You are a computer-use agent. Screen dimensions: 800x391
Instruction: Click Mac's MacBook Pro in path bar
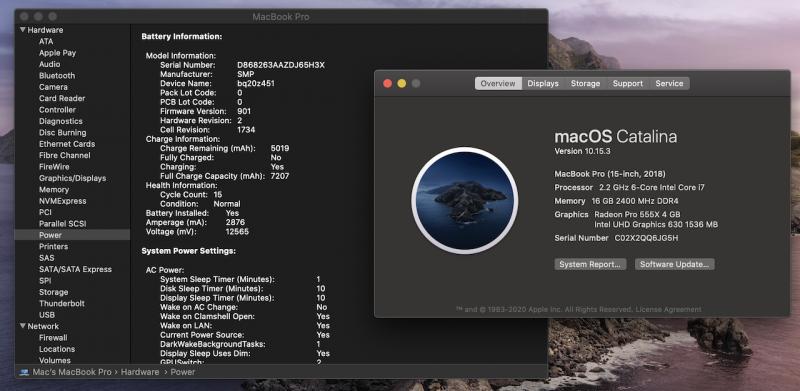pyautogui.click(x=72, y=372)
